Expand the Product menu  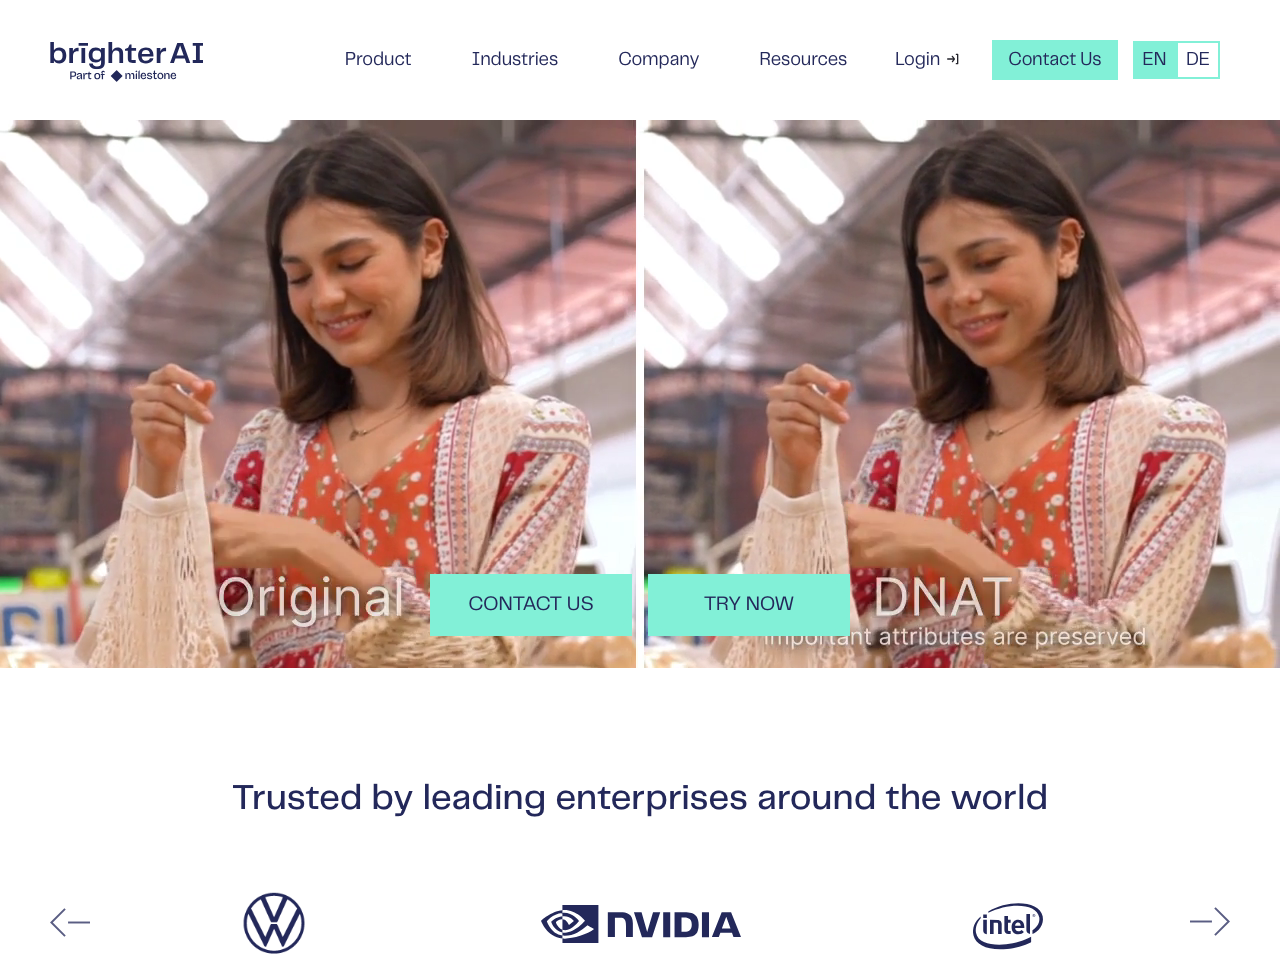378,59
